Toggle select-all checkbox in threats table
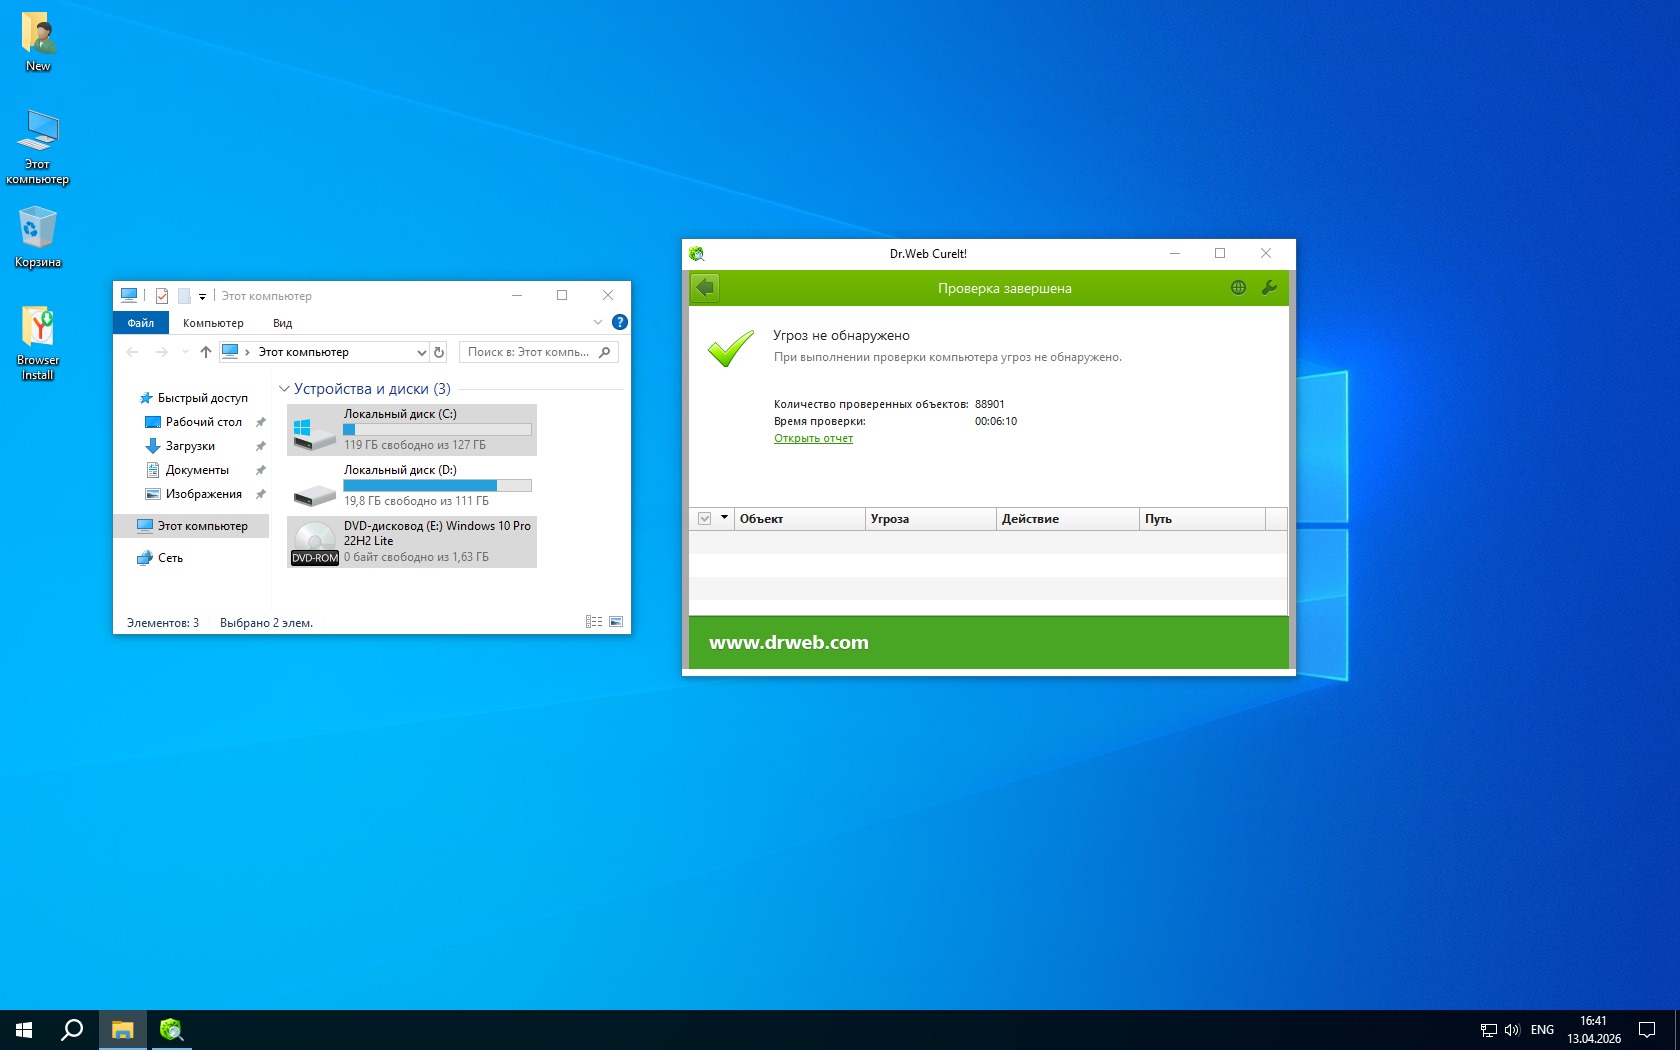This screenshot has height=1050, width=1680. tap(705, 519)
